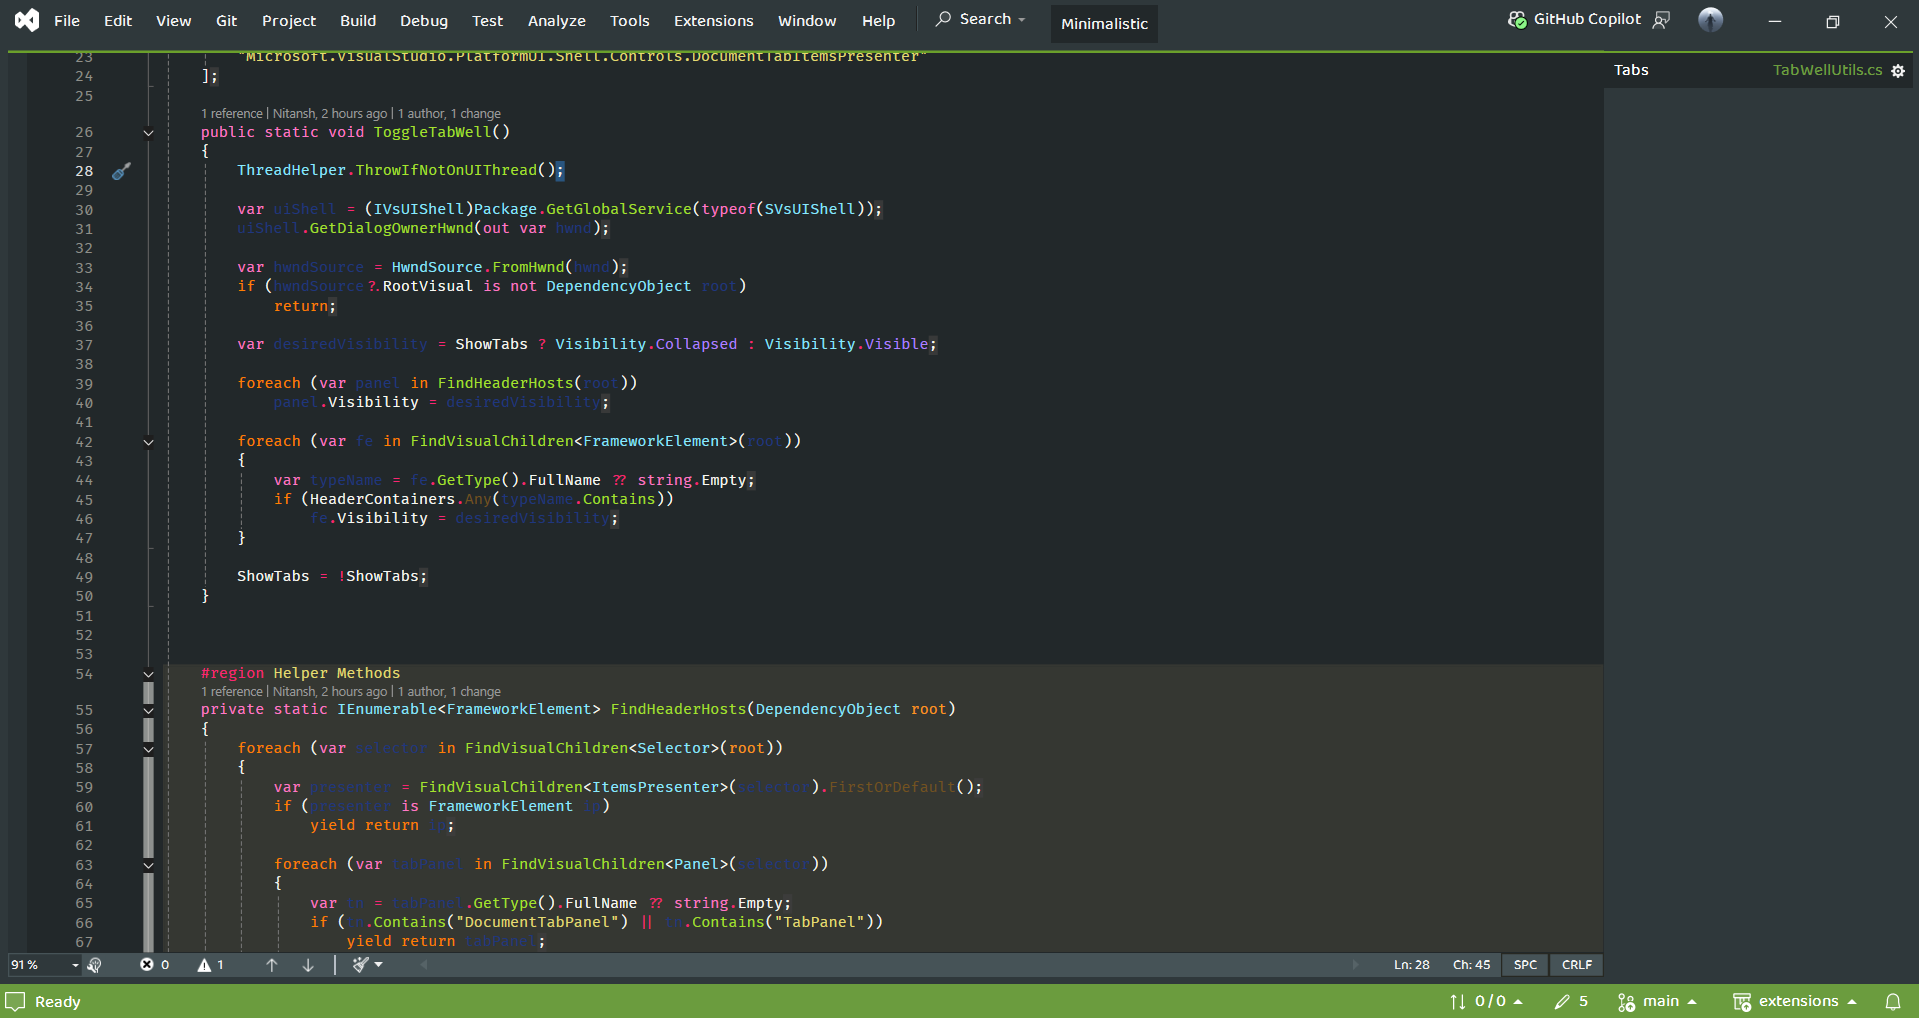Run code cleanup broom icon
Viewport: 1919px width, 1018px height.
coord(360,965)
